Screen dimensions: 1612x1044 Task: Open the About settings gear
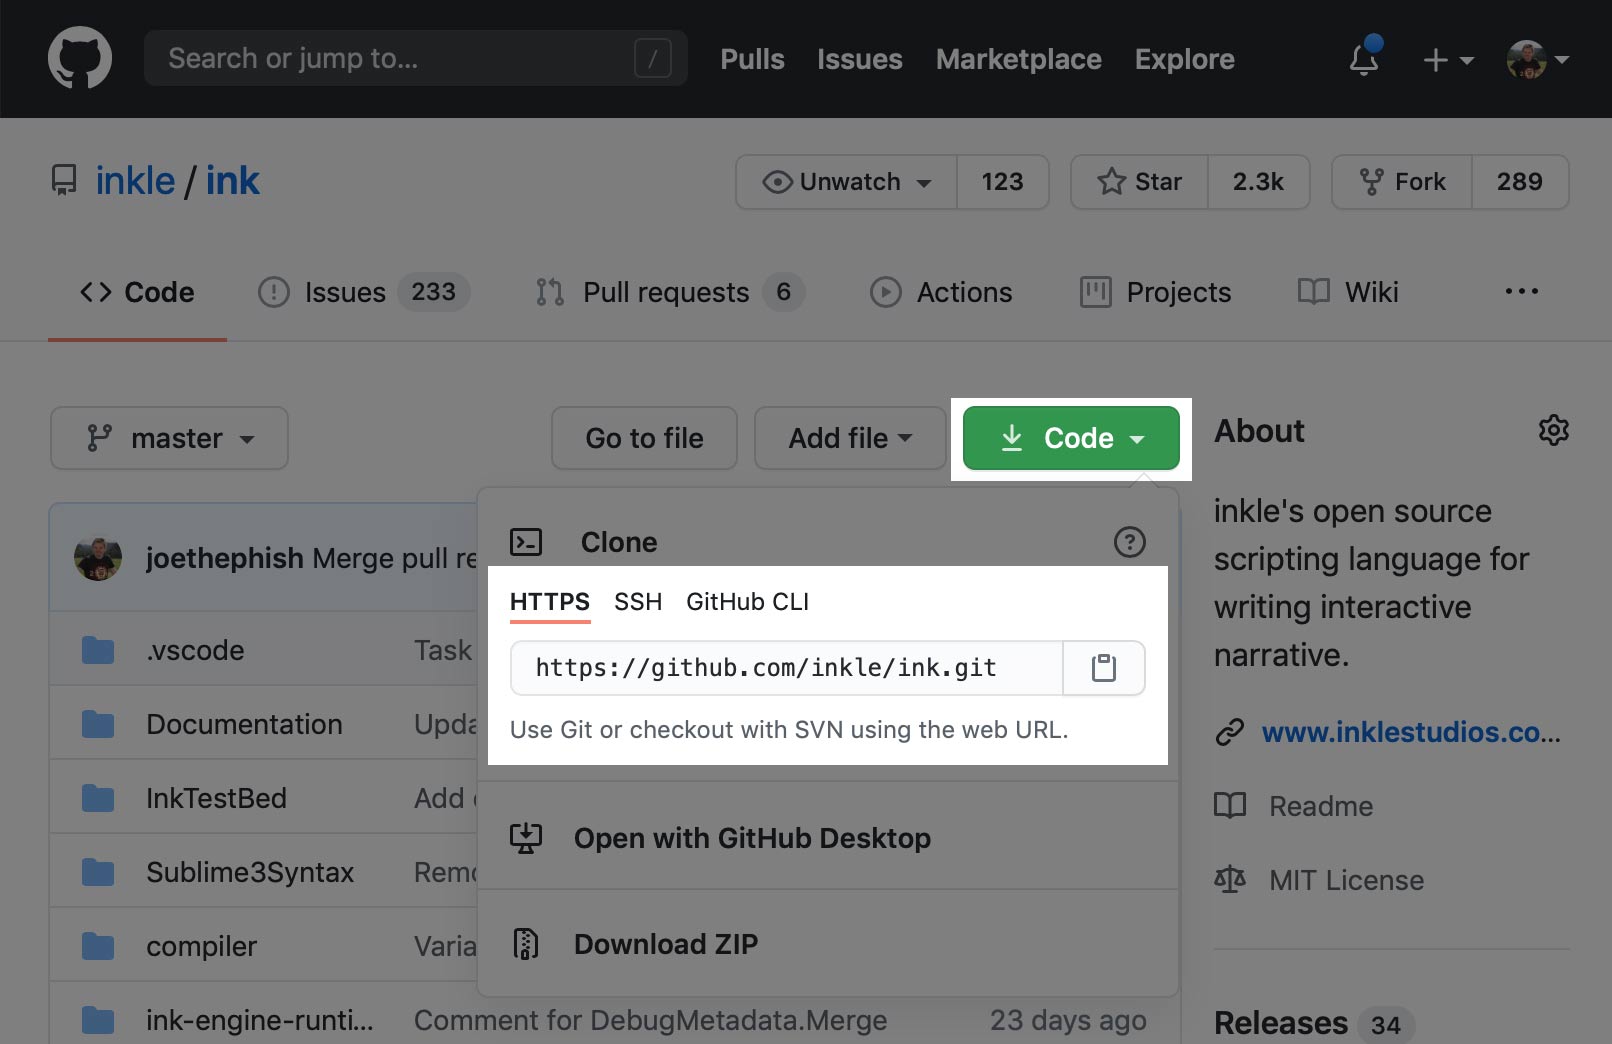pyautogui.click(x=1553, y=430)
